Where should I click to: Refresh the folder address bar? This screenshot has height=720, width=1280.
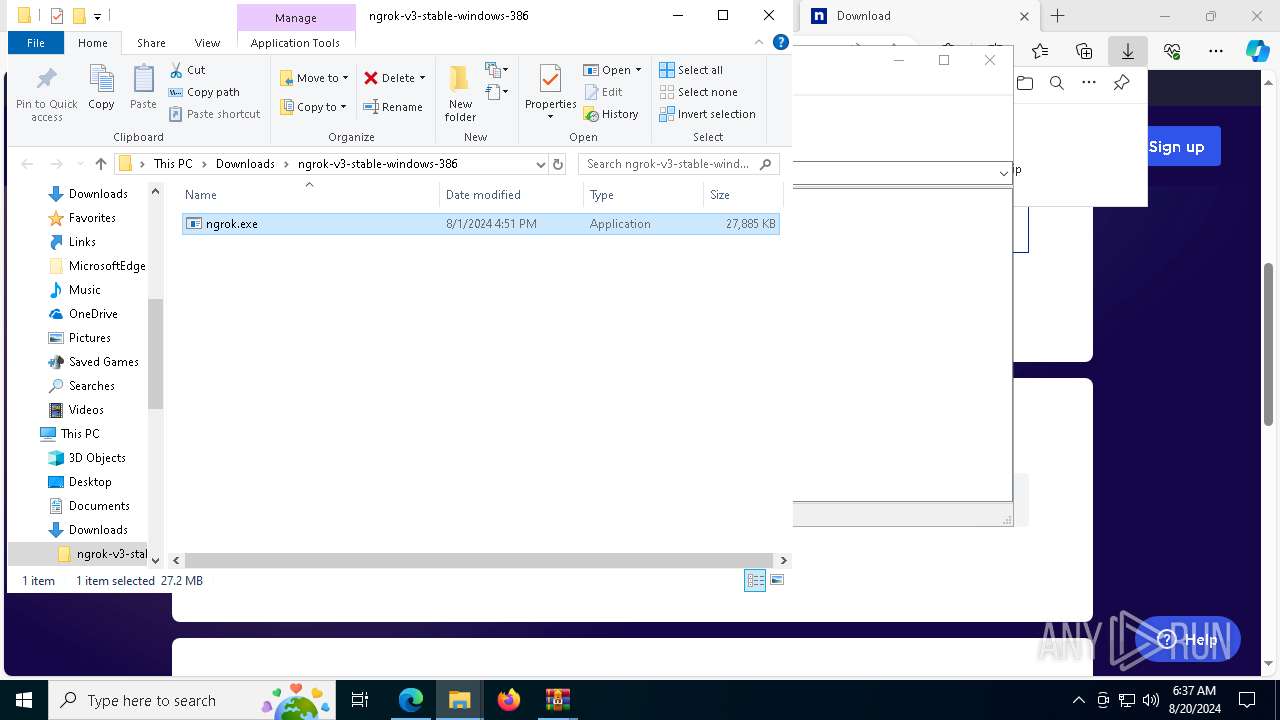[x=558, y=164]
